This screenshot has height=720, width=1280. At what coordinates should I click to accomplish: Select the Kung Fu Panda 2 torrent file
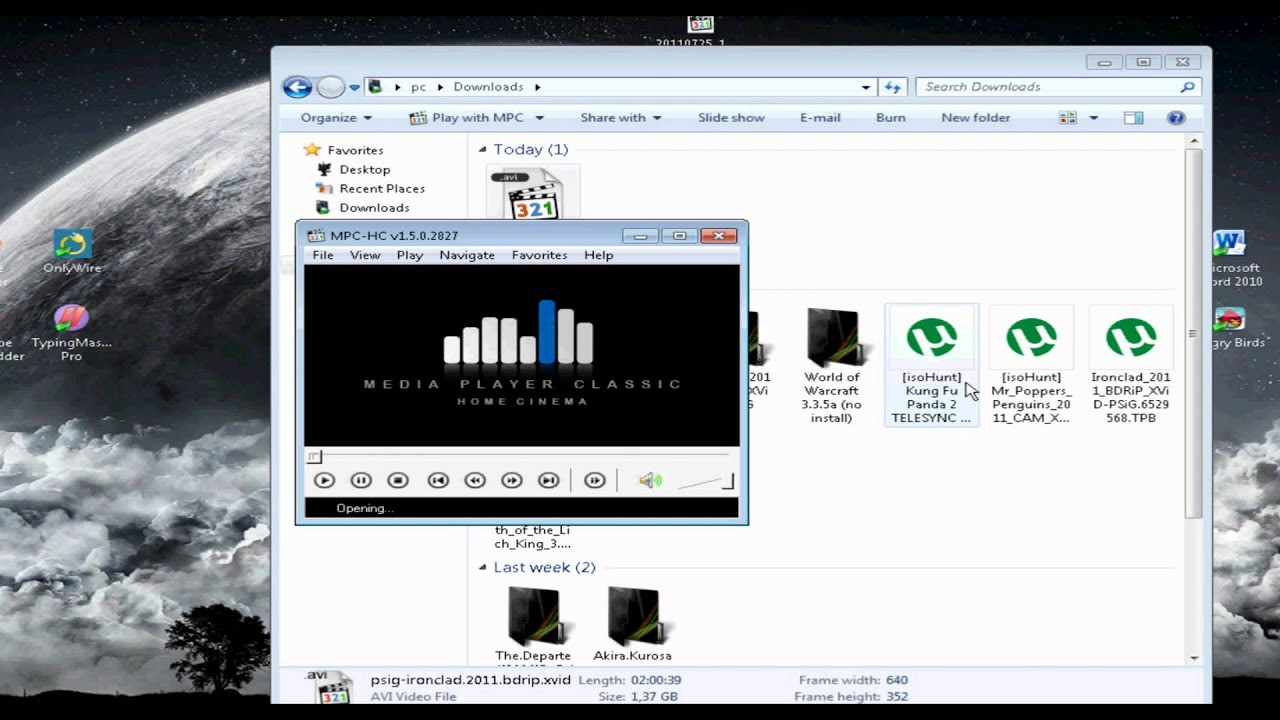[x=931, y=367]
